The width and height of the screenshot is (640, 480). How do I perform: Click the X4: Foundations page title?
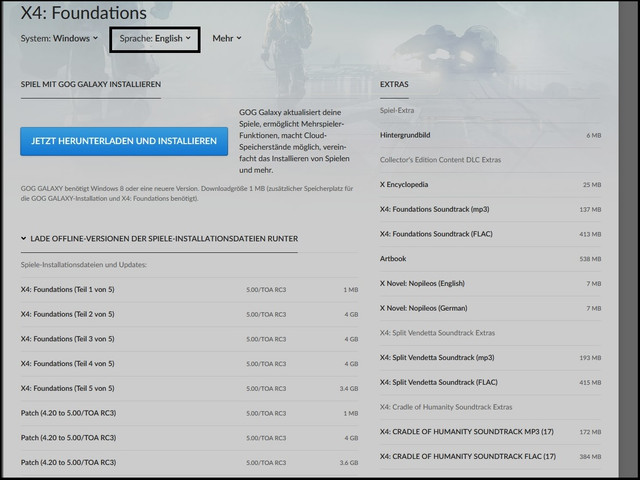[x=84, y=13]
